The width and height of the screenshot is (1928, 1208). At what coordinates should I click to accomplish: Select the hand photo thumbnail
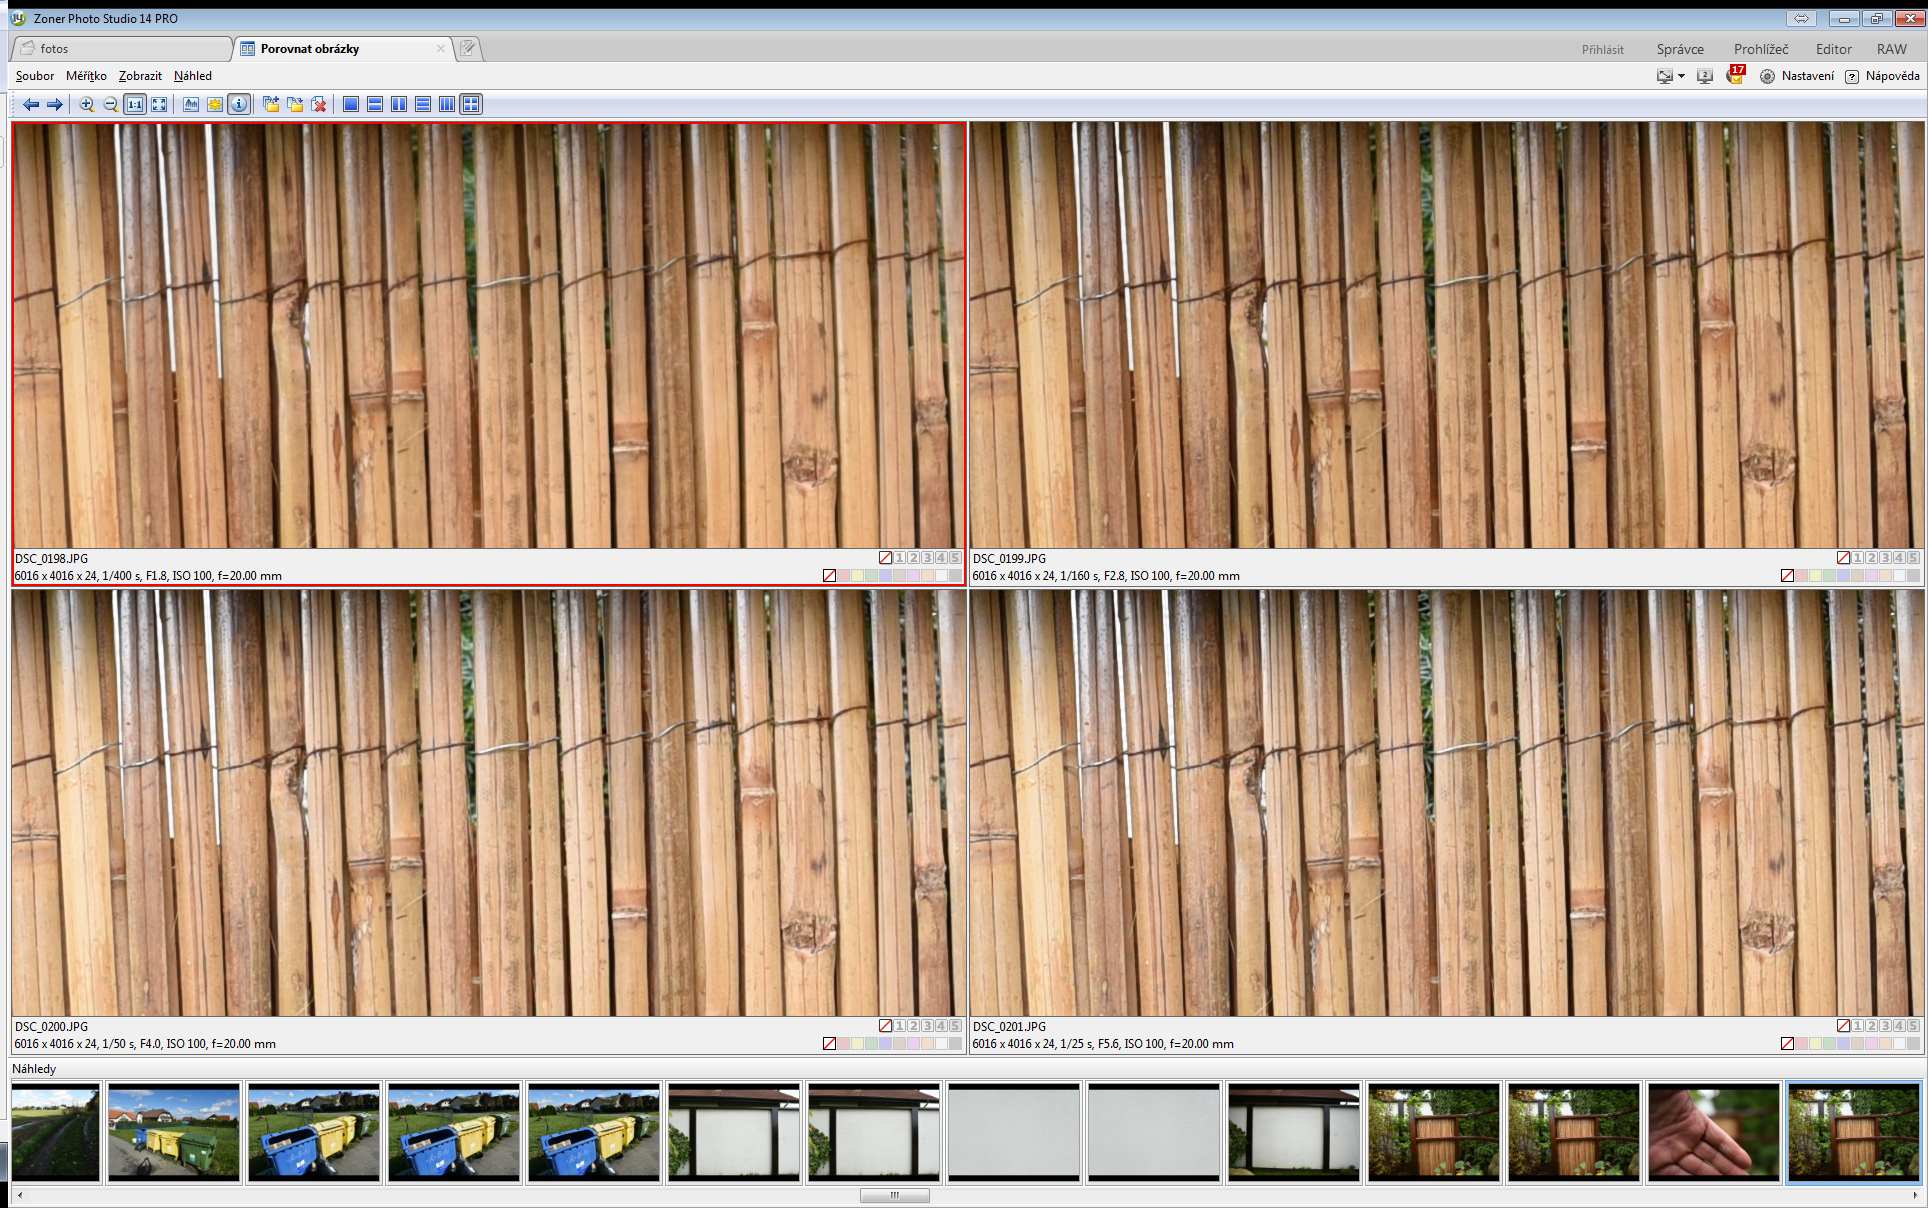[1713, 1132]
